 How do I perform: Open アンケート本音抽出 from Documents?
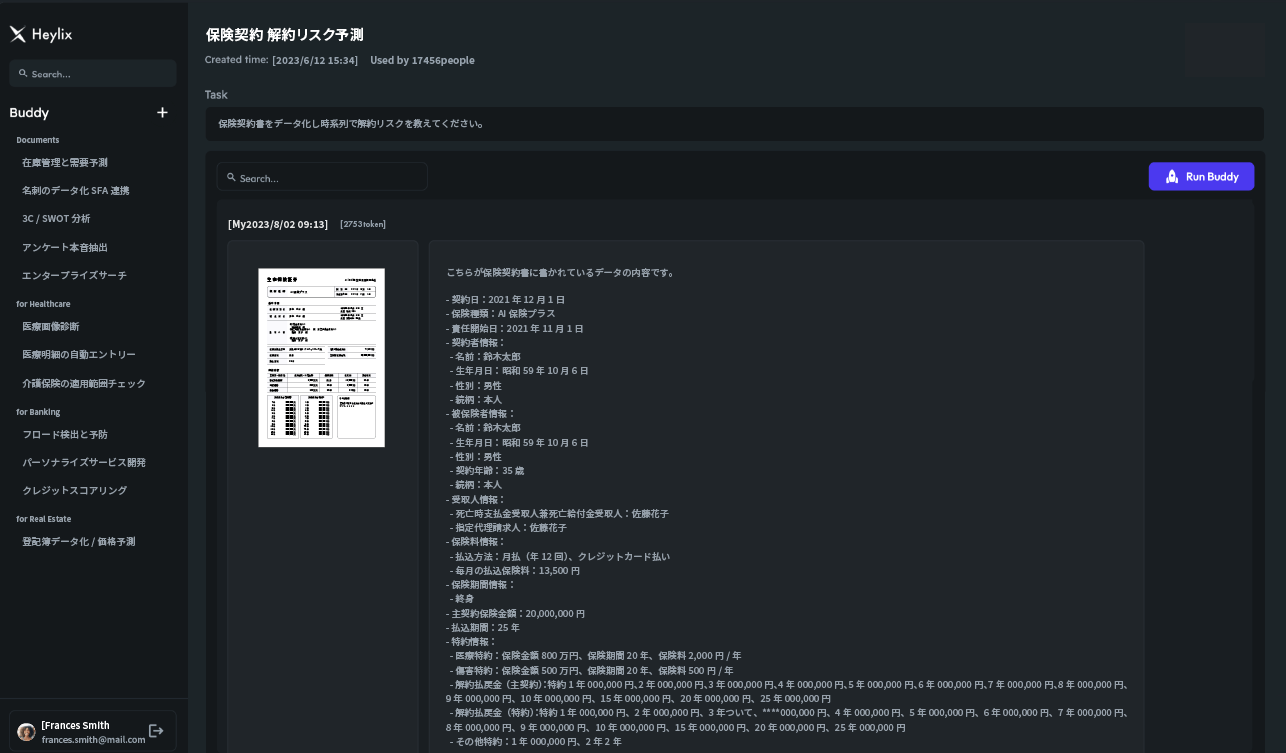tap(65, 247)
